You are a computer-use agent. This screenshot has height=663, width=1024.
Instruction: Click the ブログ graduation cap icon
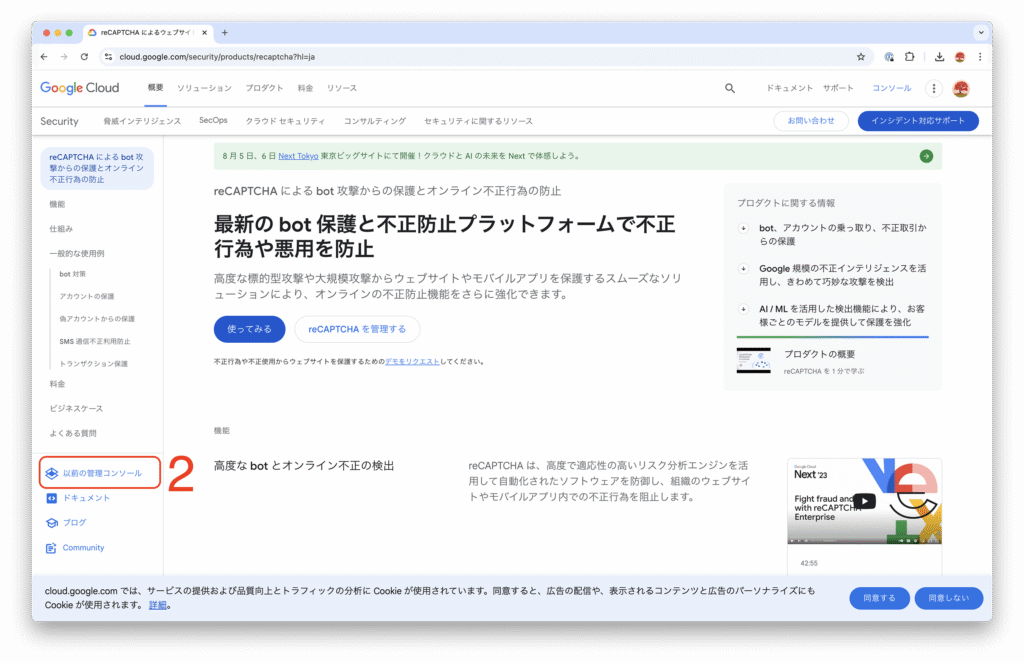pos(52,523)
